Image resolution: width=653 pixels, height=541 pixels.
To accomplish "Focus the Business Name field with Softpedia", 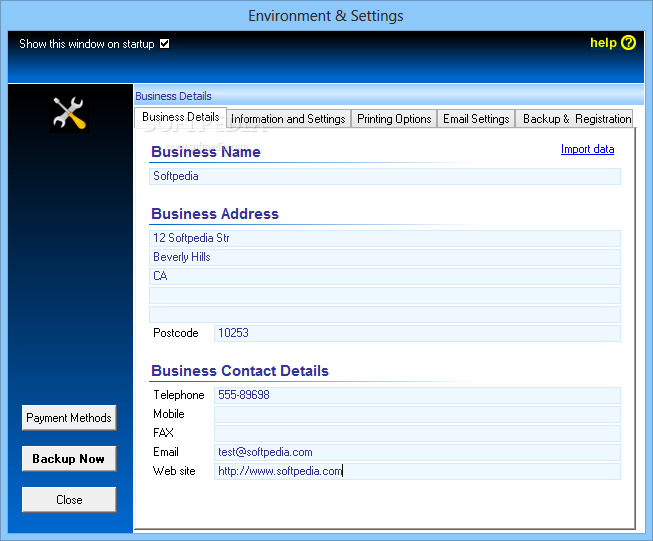I will [x=385, y=176].
